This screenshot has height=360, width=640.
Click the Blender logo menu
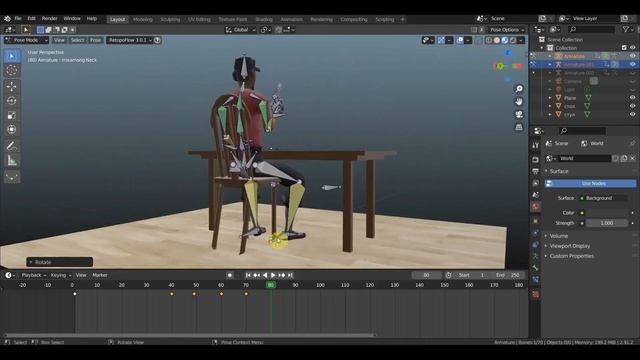(x=7, y=19)
